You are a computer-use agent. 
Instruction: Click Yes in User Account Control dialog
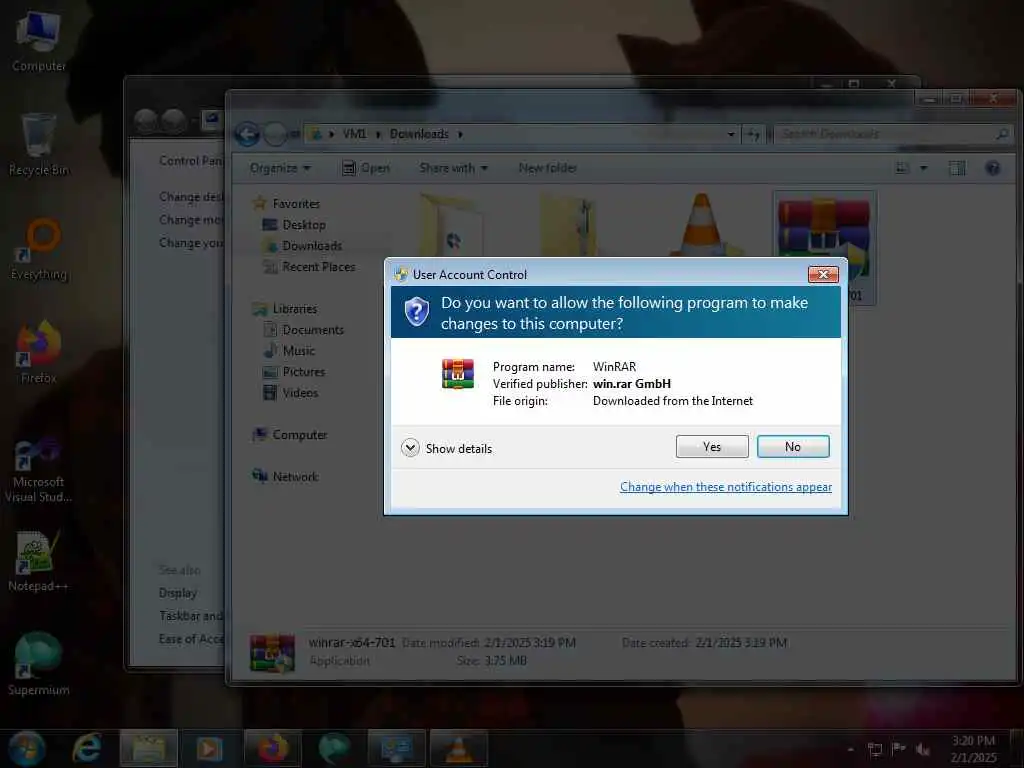pyautogui.click(x=712, y=447)
